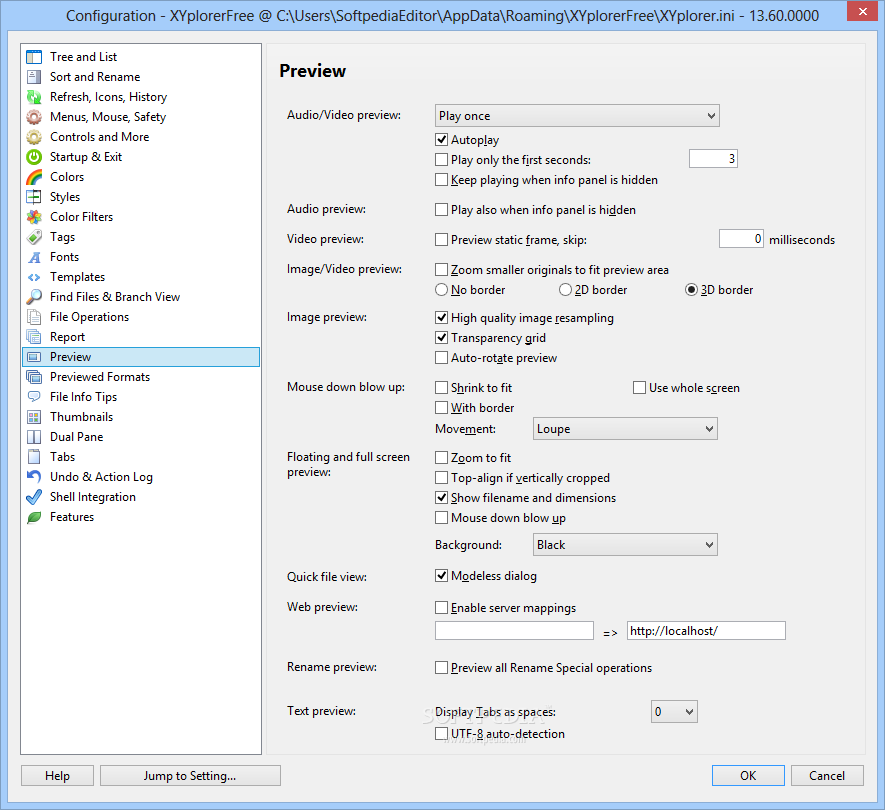The height and width of the screenshot is (810, 885).
Task: Click the Cancel button
Action: 827,776
